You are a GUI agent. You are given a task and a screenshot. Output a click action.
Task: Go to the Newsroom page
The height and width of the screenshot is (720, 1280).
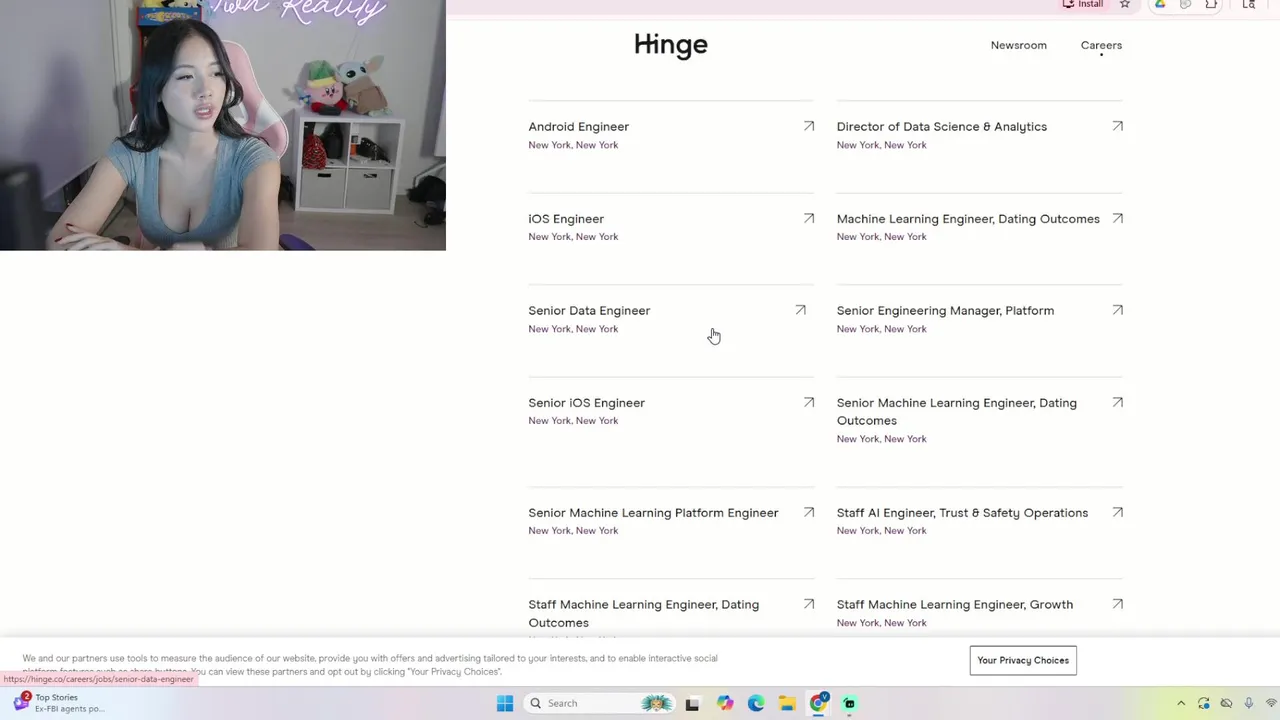[x=1018, y=45]
